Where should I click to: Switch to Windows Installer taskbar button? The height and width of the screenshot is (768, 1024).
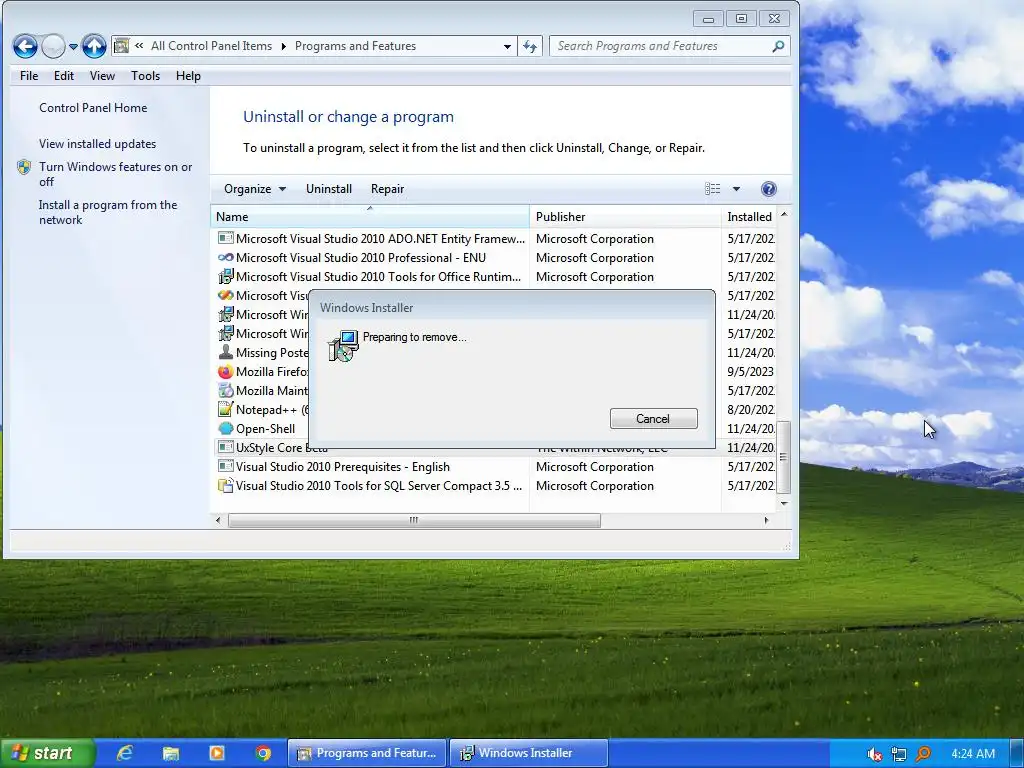point(528,753)
